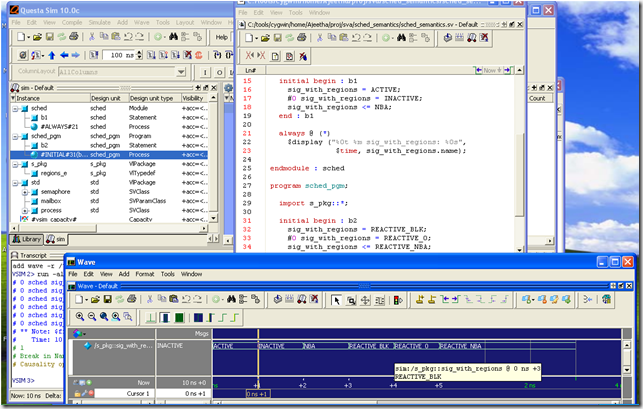Screen dimensions: 643x409
Task: Open the Compile menu in Questa Sim
Action: click(73, 21)
